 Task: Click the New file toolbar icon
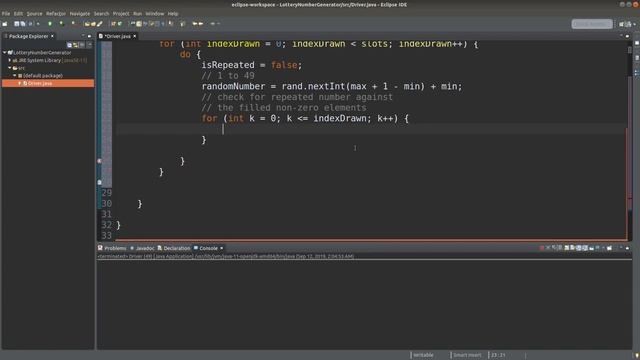click(5, 24)
